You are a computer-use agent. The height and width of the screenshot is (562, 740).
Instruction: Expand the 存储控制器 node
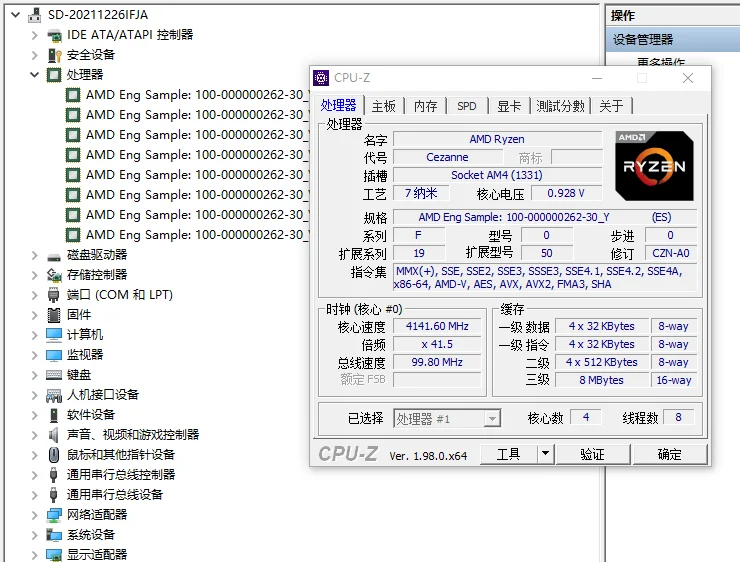pyautogui.click(x=34, y=275)
